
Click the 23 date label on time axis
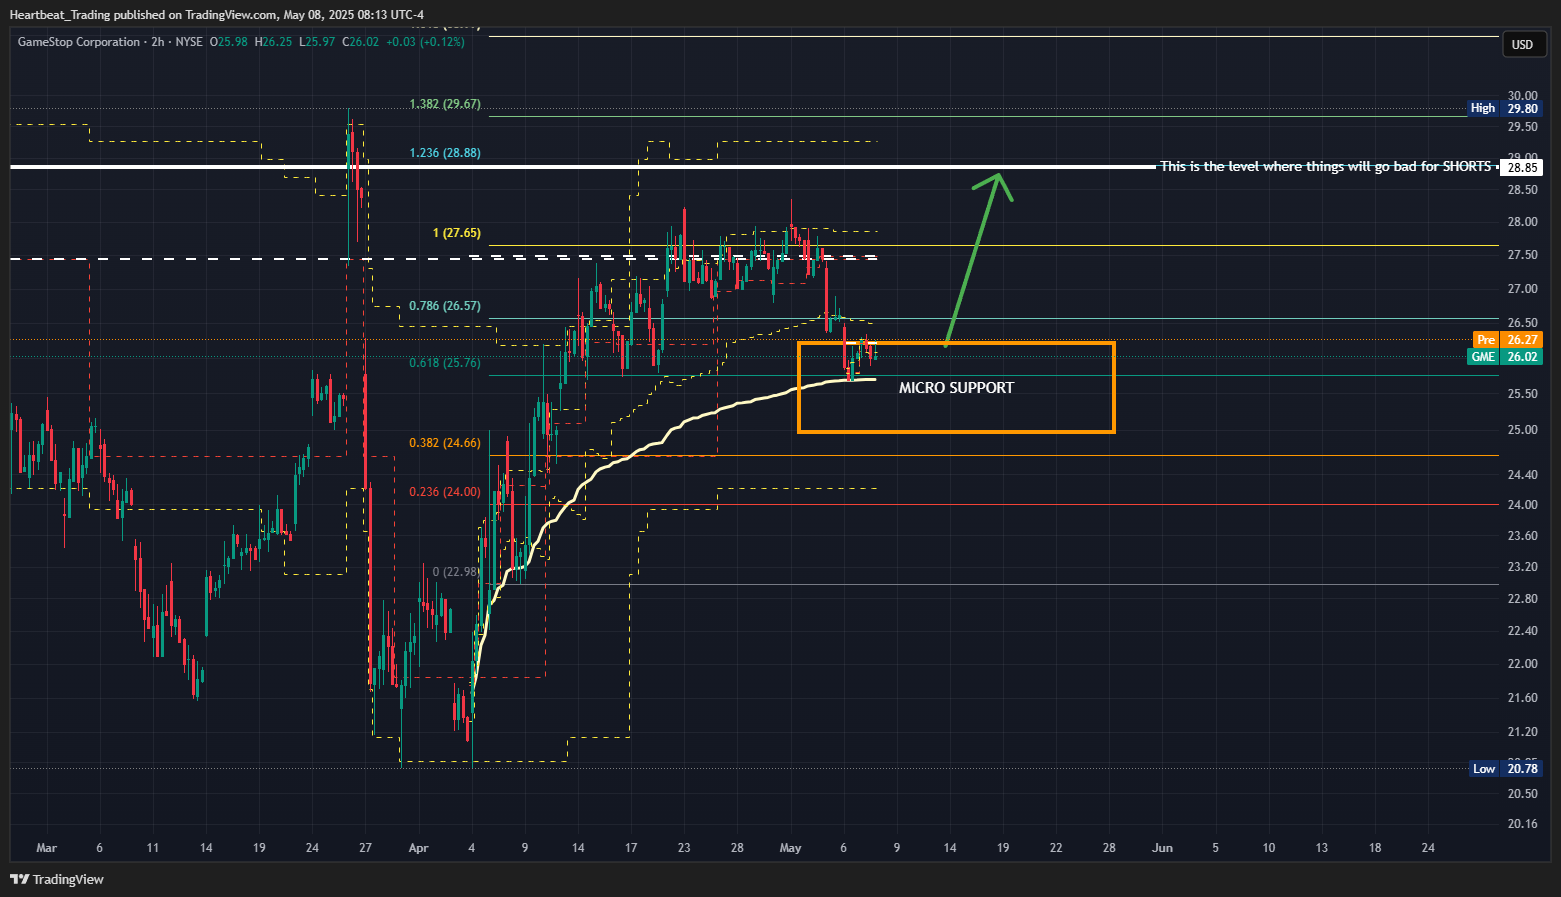[684, 848]
